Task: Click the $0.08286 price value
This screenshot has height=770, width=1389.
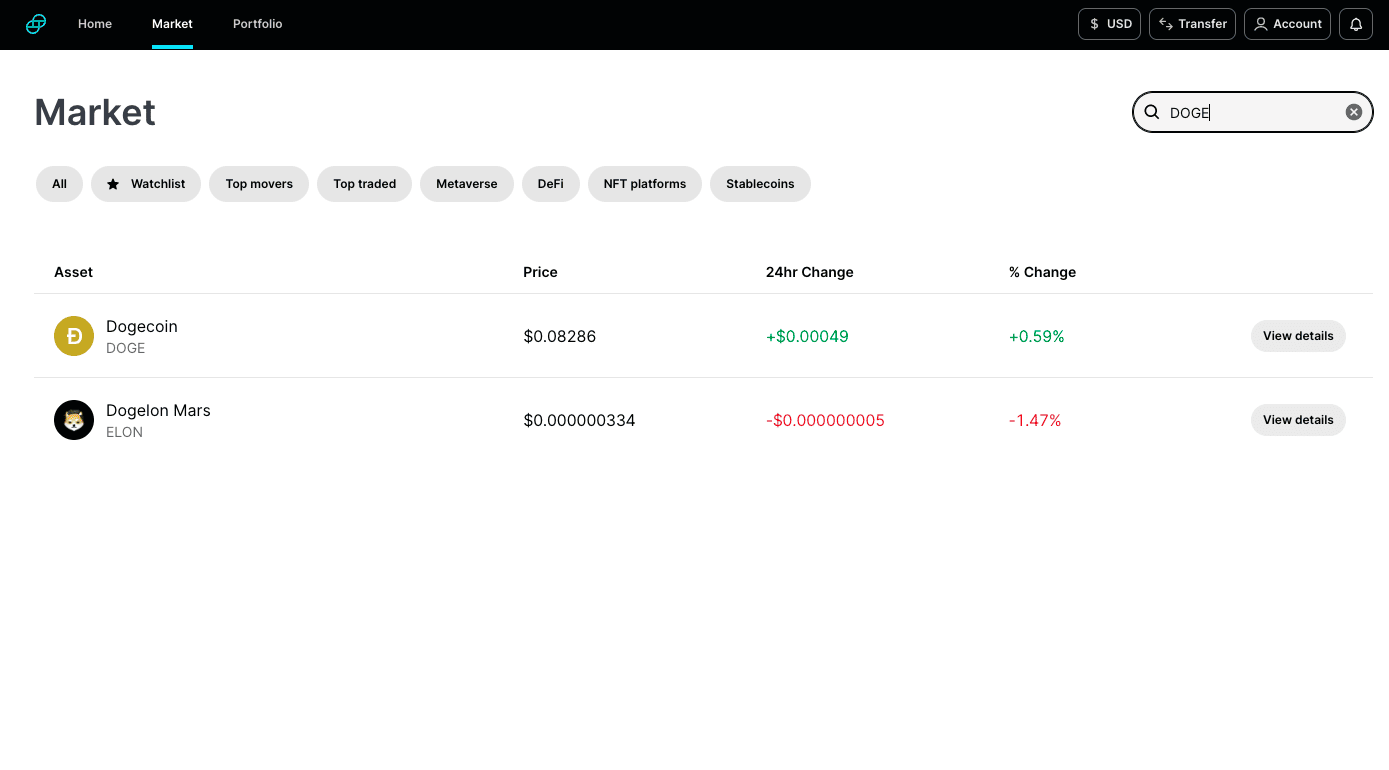Action: pyautogui.click(x=560, y=336)
